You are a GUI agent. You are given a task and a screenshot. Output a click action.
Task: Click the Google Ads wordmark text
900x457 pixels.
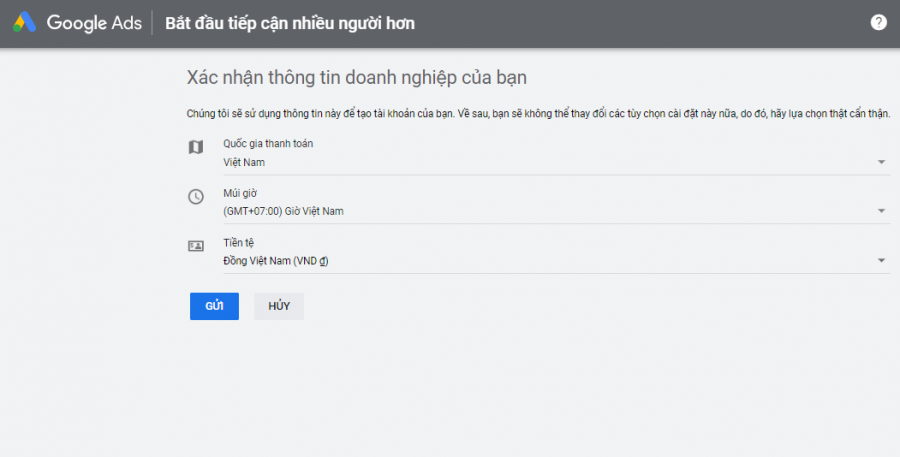(94, 23)
